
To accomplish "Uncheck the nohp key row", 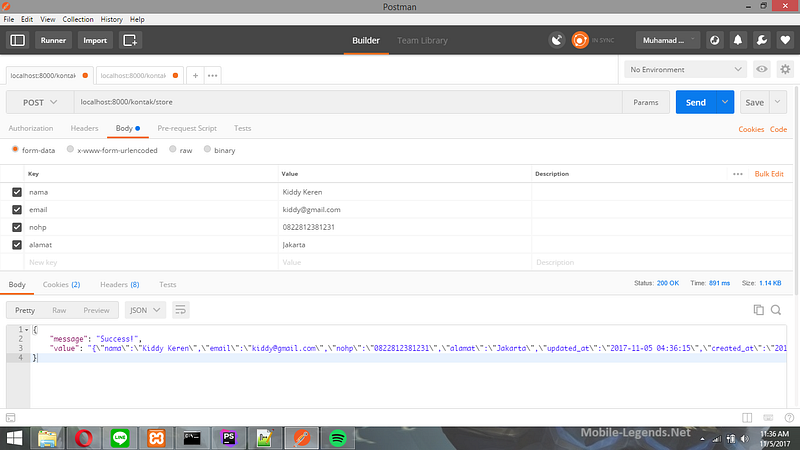I will [x=17, y=227].
